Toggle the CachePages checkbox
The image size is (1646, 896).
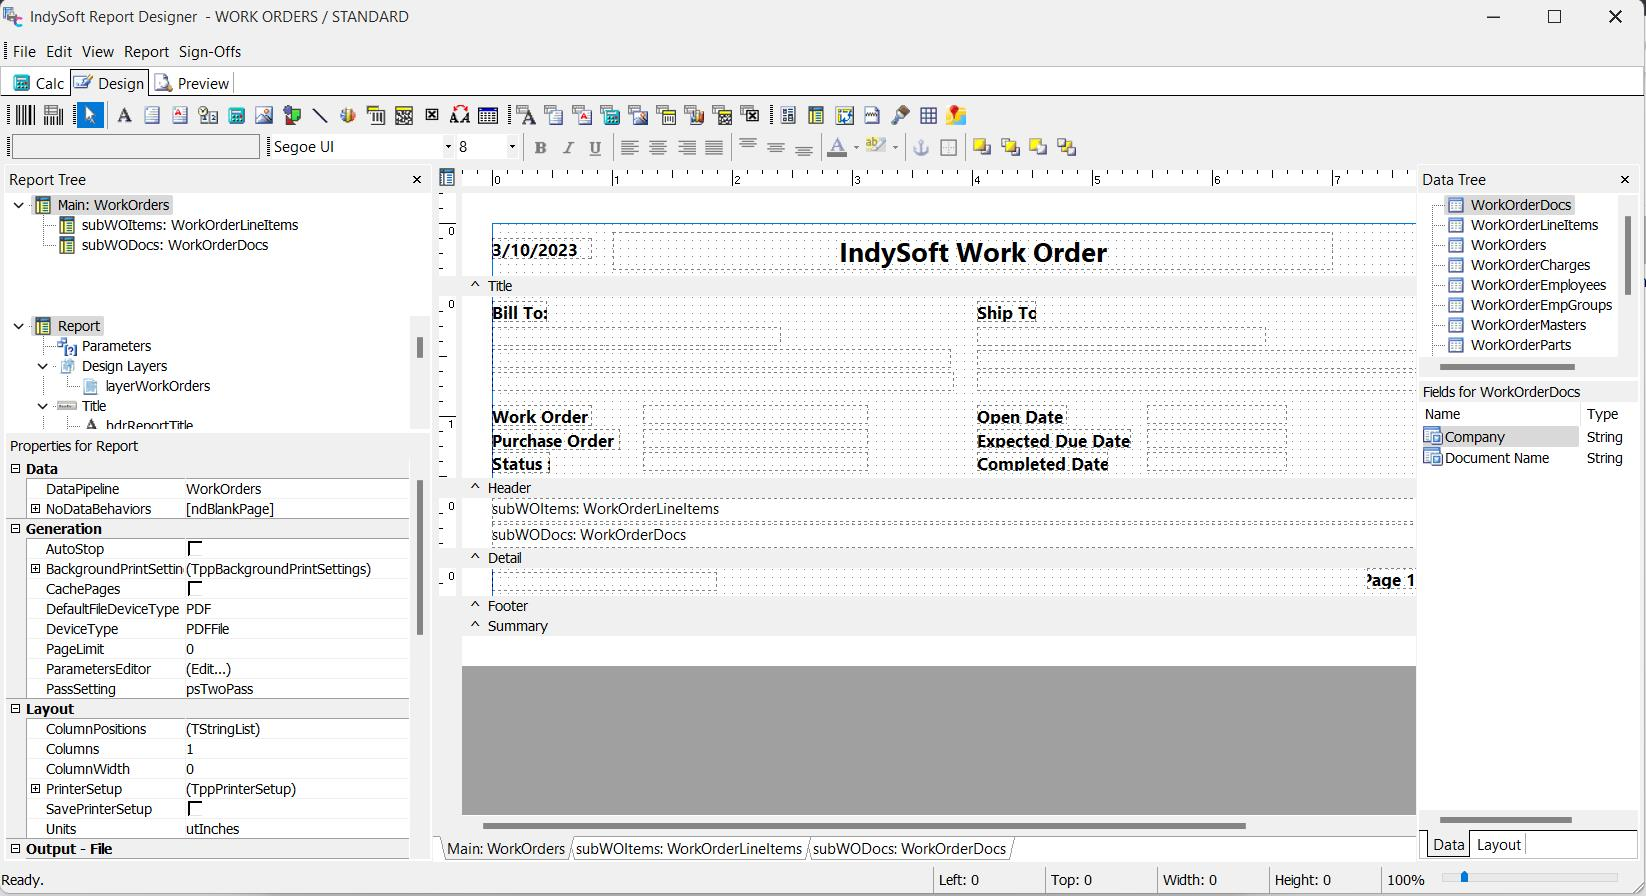pyautogui.click(x=195, y=589)
